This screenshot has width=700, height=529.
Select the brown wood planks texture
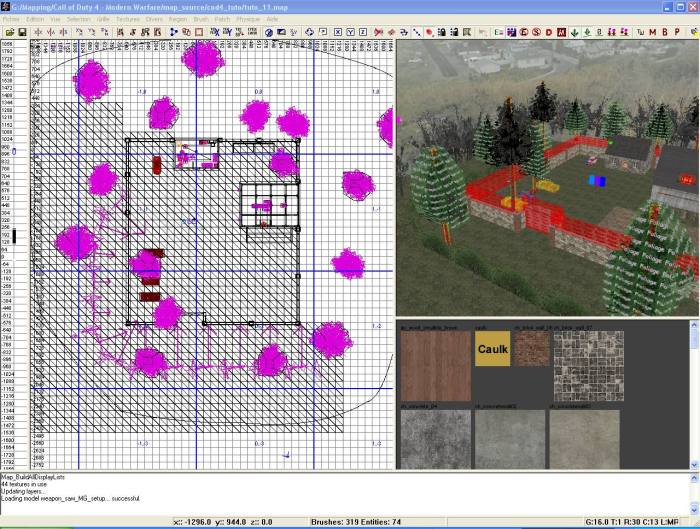(436, 366)
